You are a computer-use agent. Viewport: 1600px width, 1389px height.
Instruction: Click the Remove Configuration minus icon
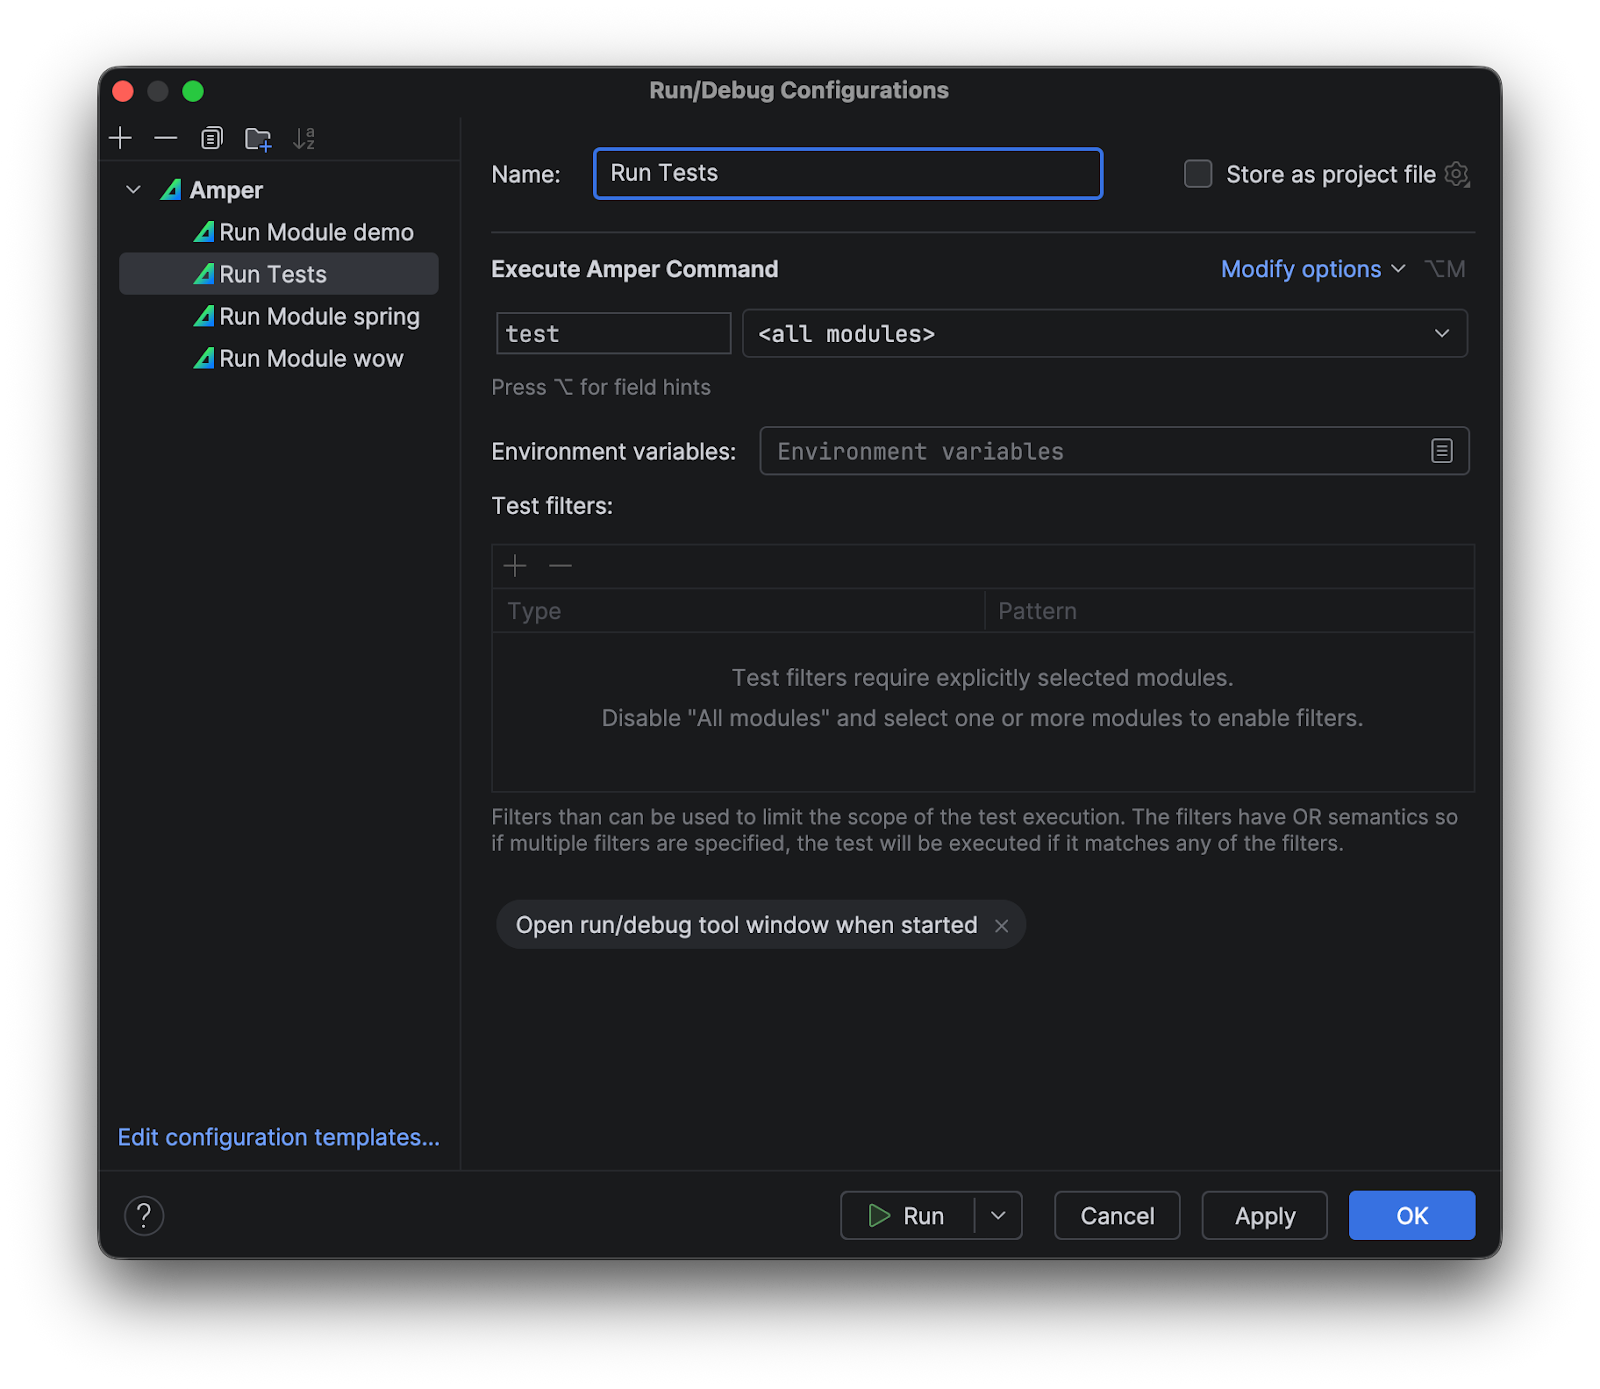tap(166, 138)
